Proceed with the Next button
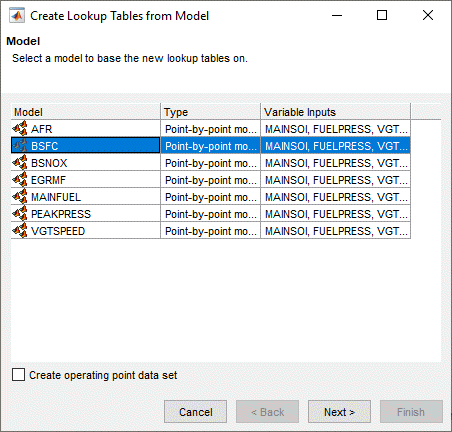 pos(339,412)
